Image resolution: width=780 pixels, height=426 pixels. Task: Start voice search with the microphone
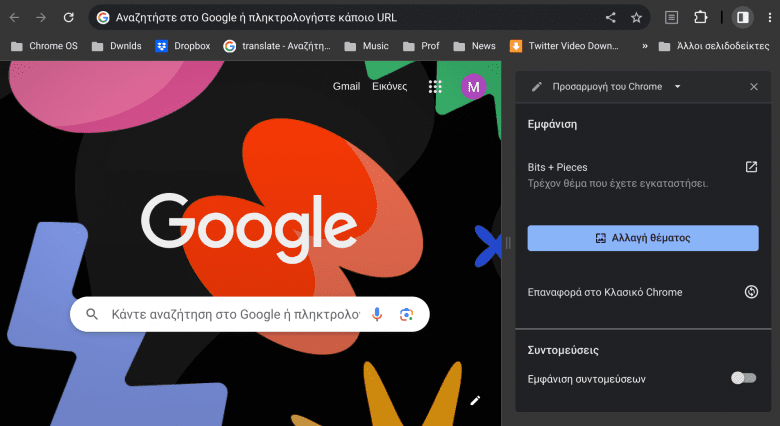[x=377, y=314]
